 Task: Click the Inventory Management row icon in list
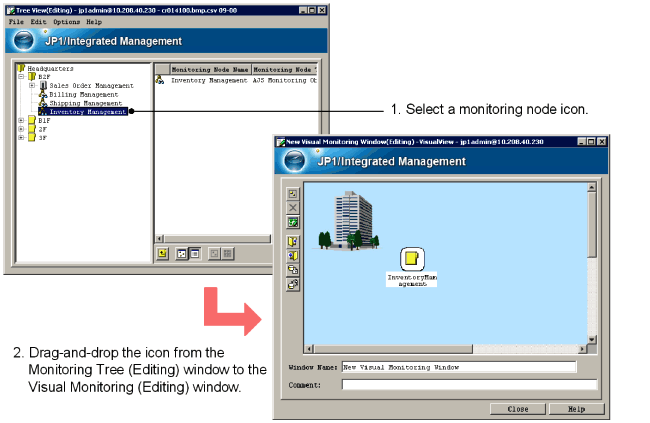(160, 80)
